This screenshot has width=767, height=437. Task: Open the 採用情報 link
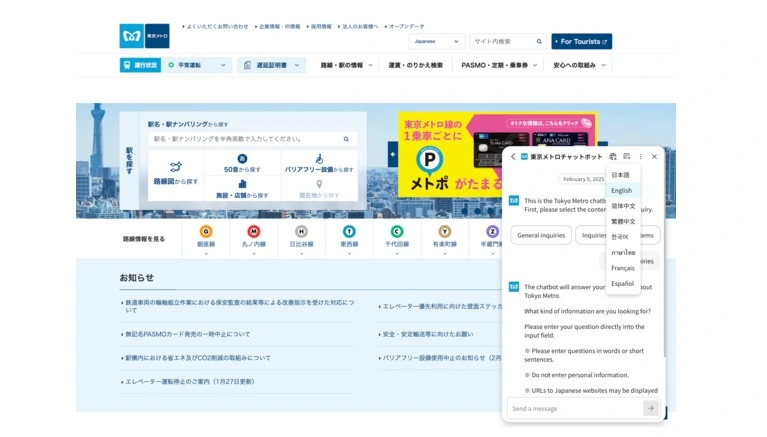pyautogui.click(x=319, y=26)
